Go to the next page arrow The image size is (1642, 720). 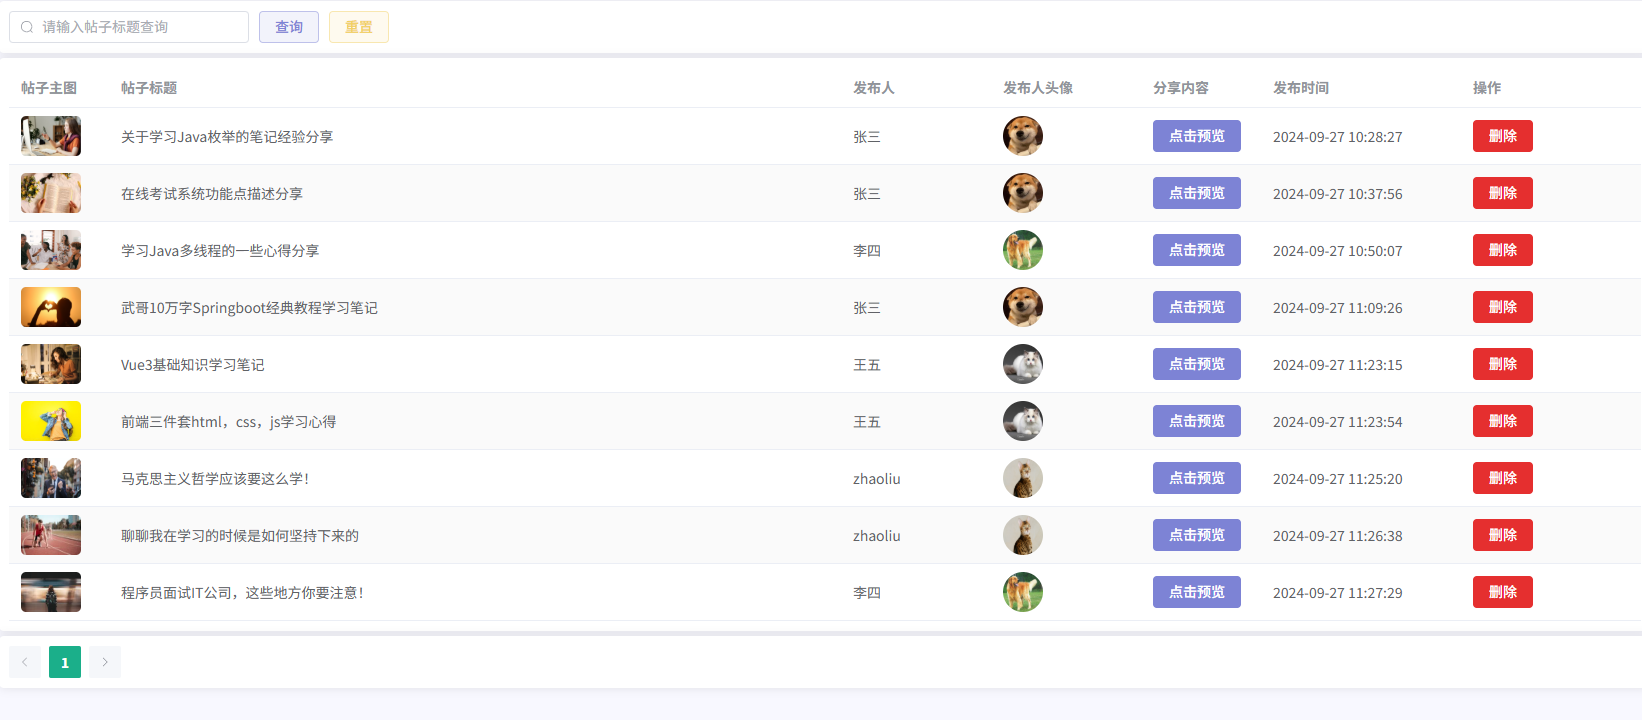tap(105, 662)
